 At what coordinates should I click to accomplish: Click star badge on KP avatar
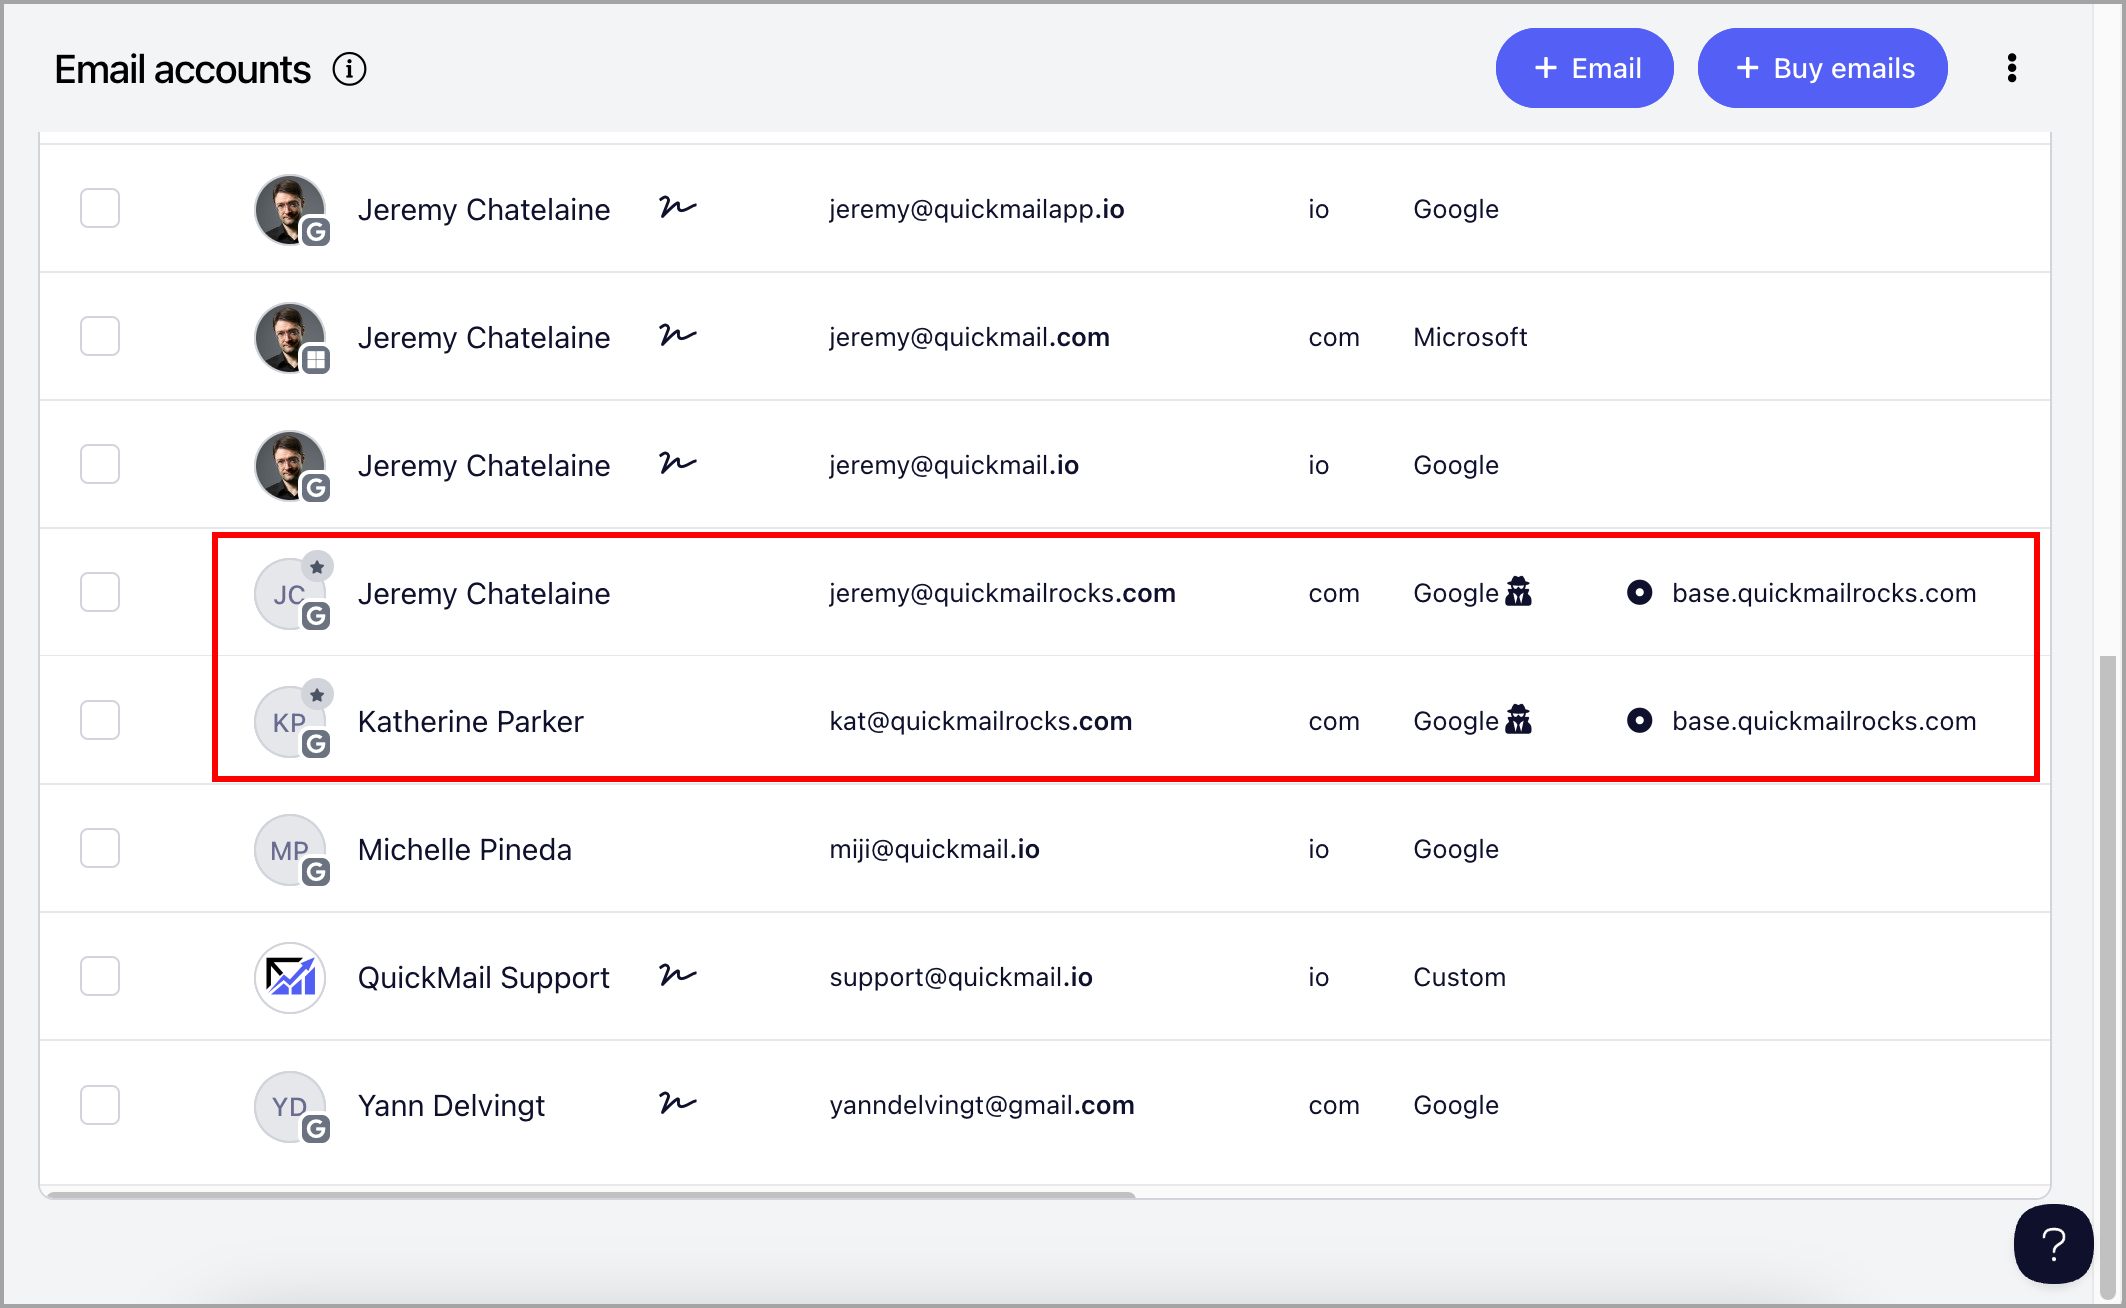click(317, 695)
